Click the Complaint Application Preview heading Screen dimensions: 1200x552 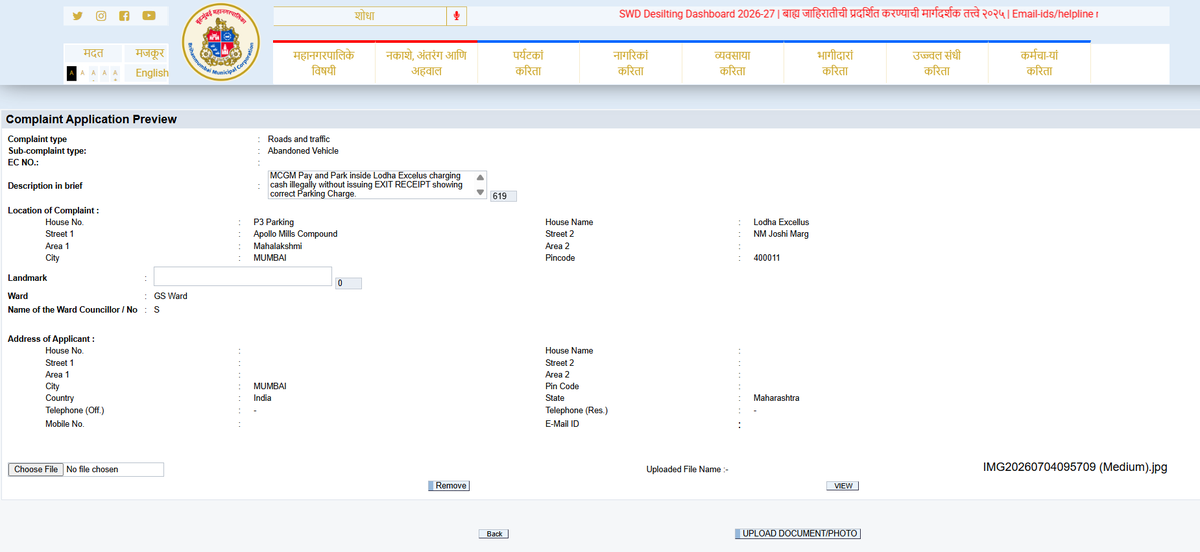[91, 119]
